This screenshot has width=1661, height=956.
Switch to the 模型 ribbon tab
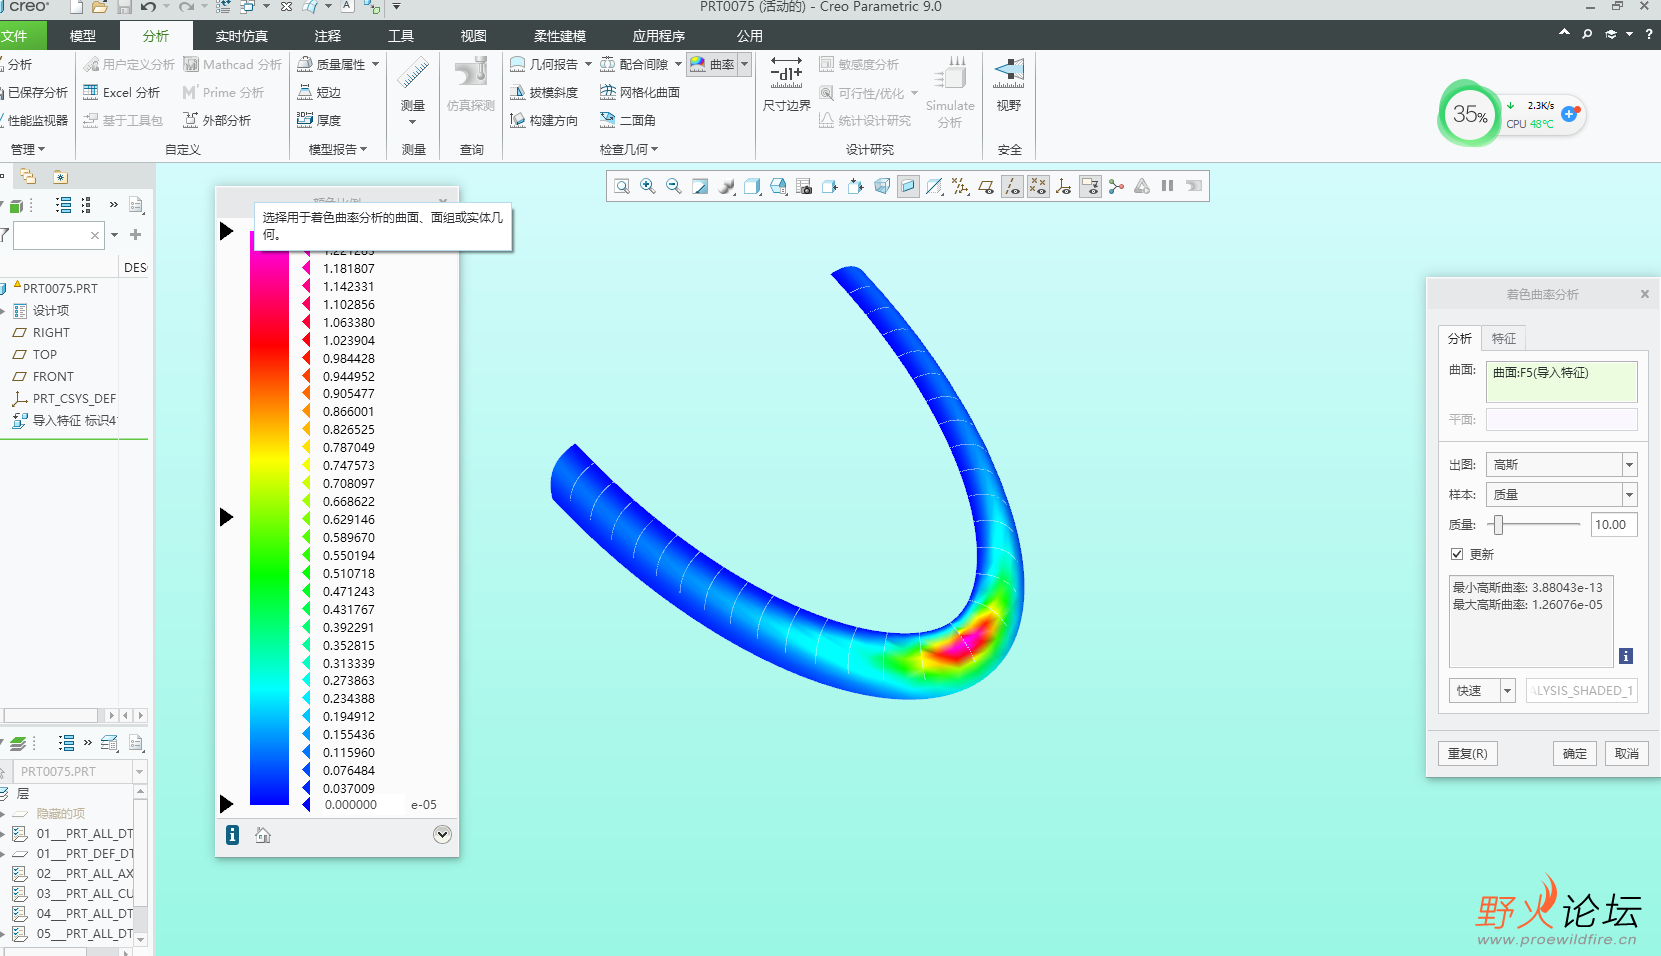[x=83, y=36]
